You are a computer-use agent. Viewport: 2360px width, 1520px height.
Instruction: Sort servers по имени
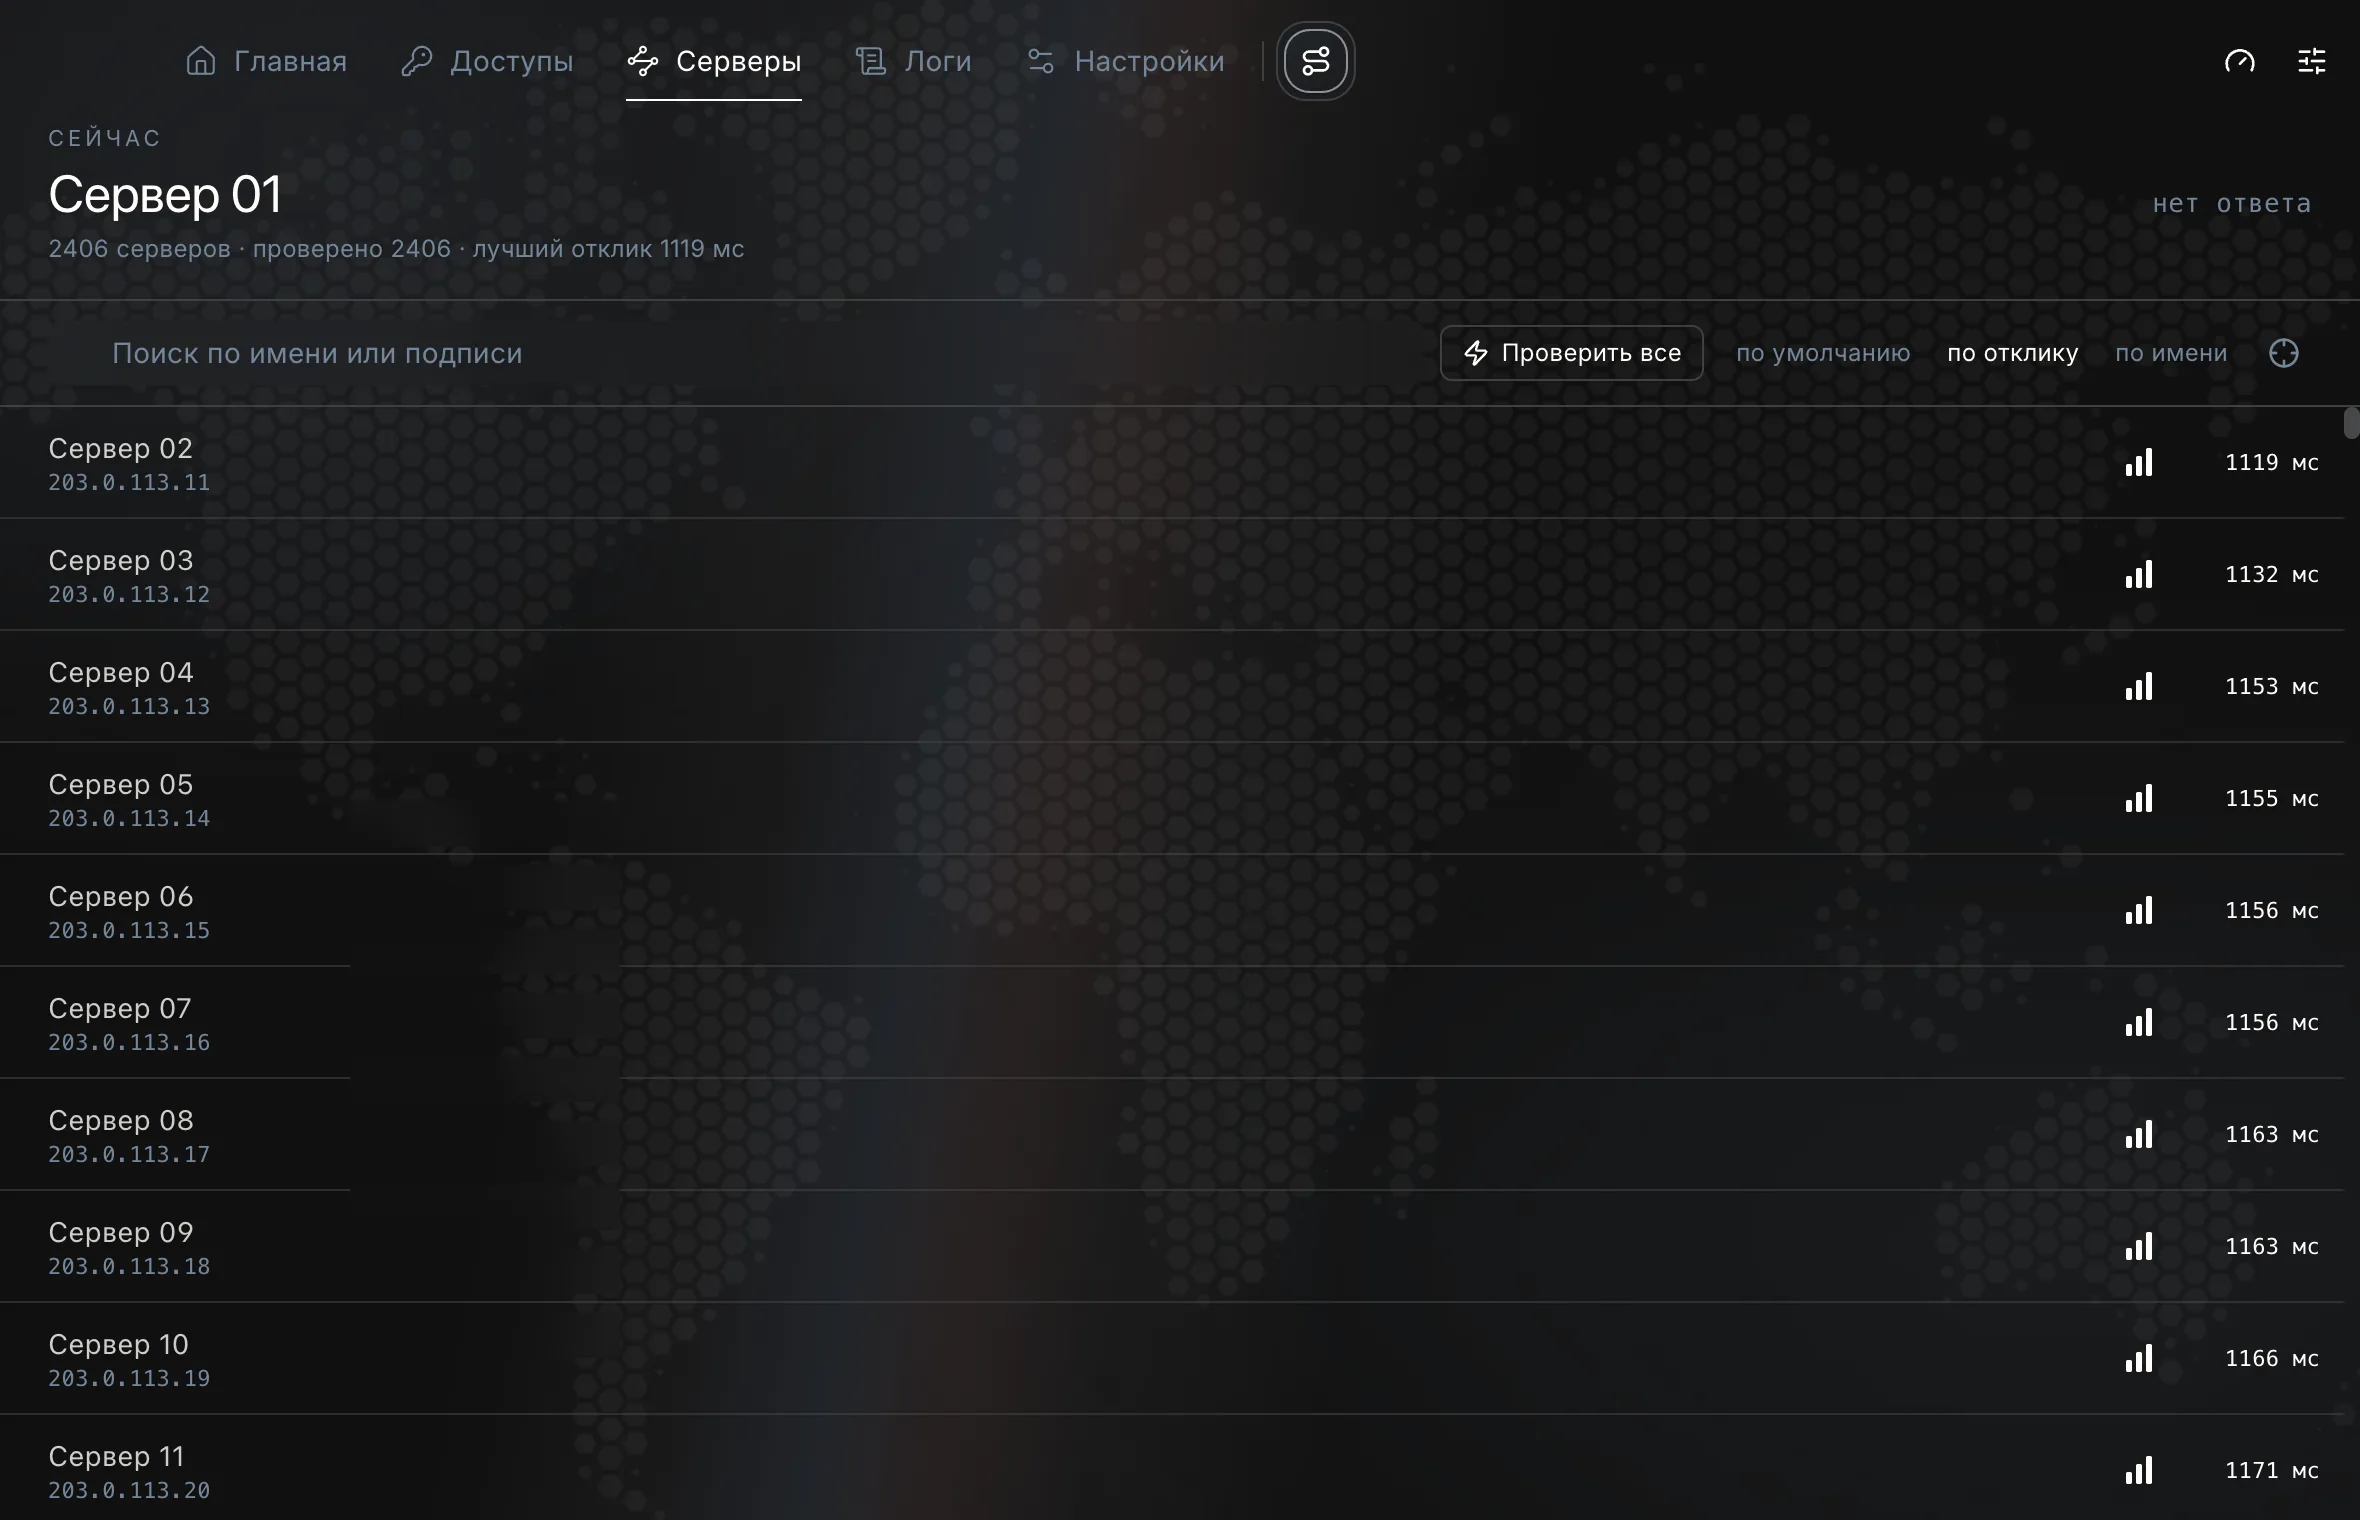(x=2171, y=353)
